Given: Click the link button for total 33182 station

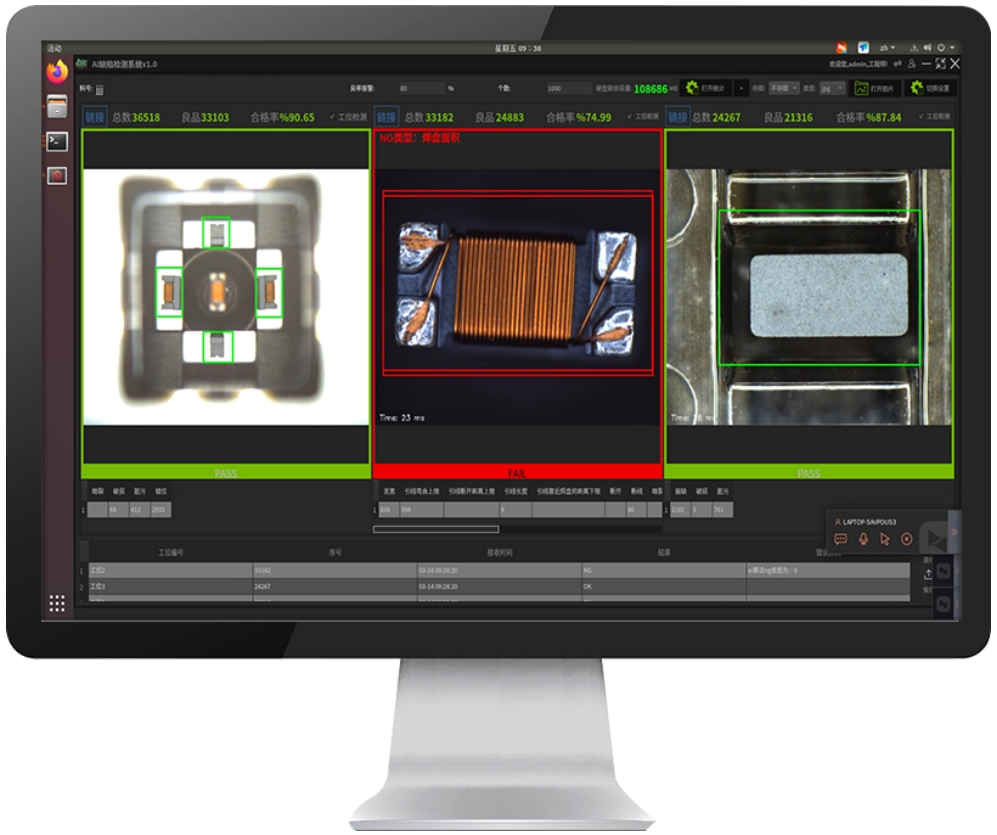Looking at the screenshot, I should tap(386, 117).
